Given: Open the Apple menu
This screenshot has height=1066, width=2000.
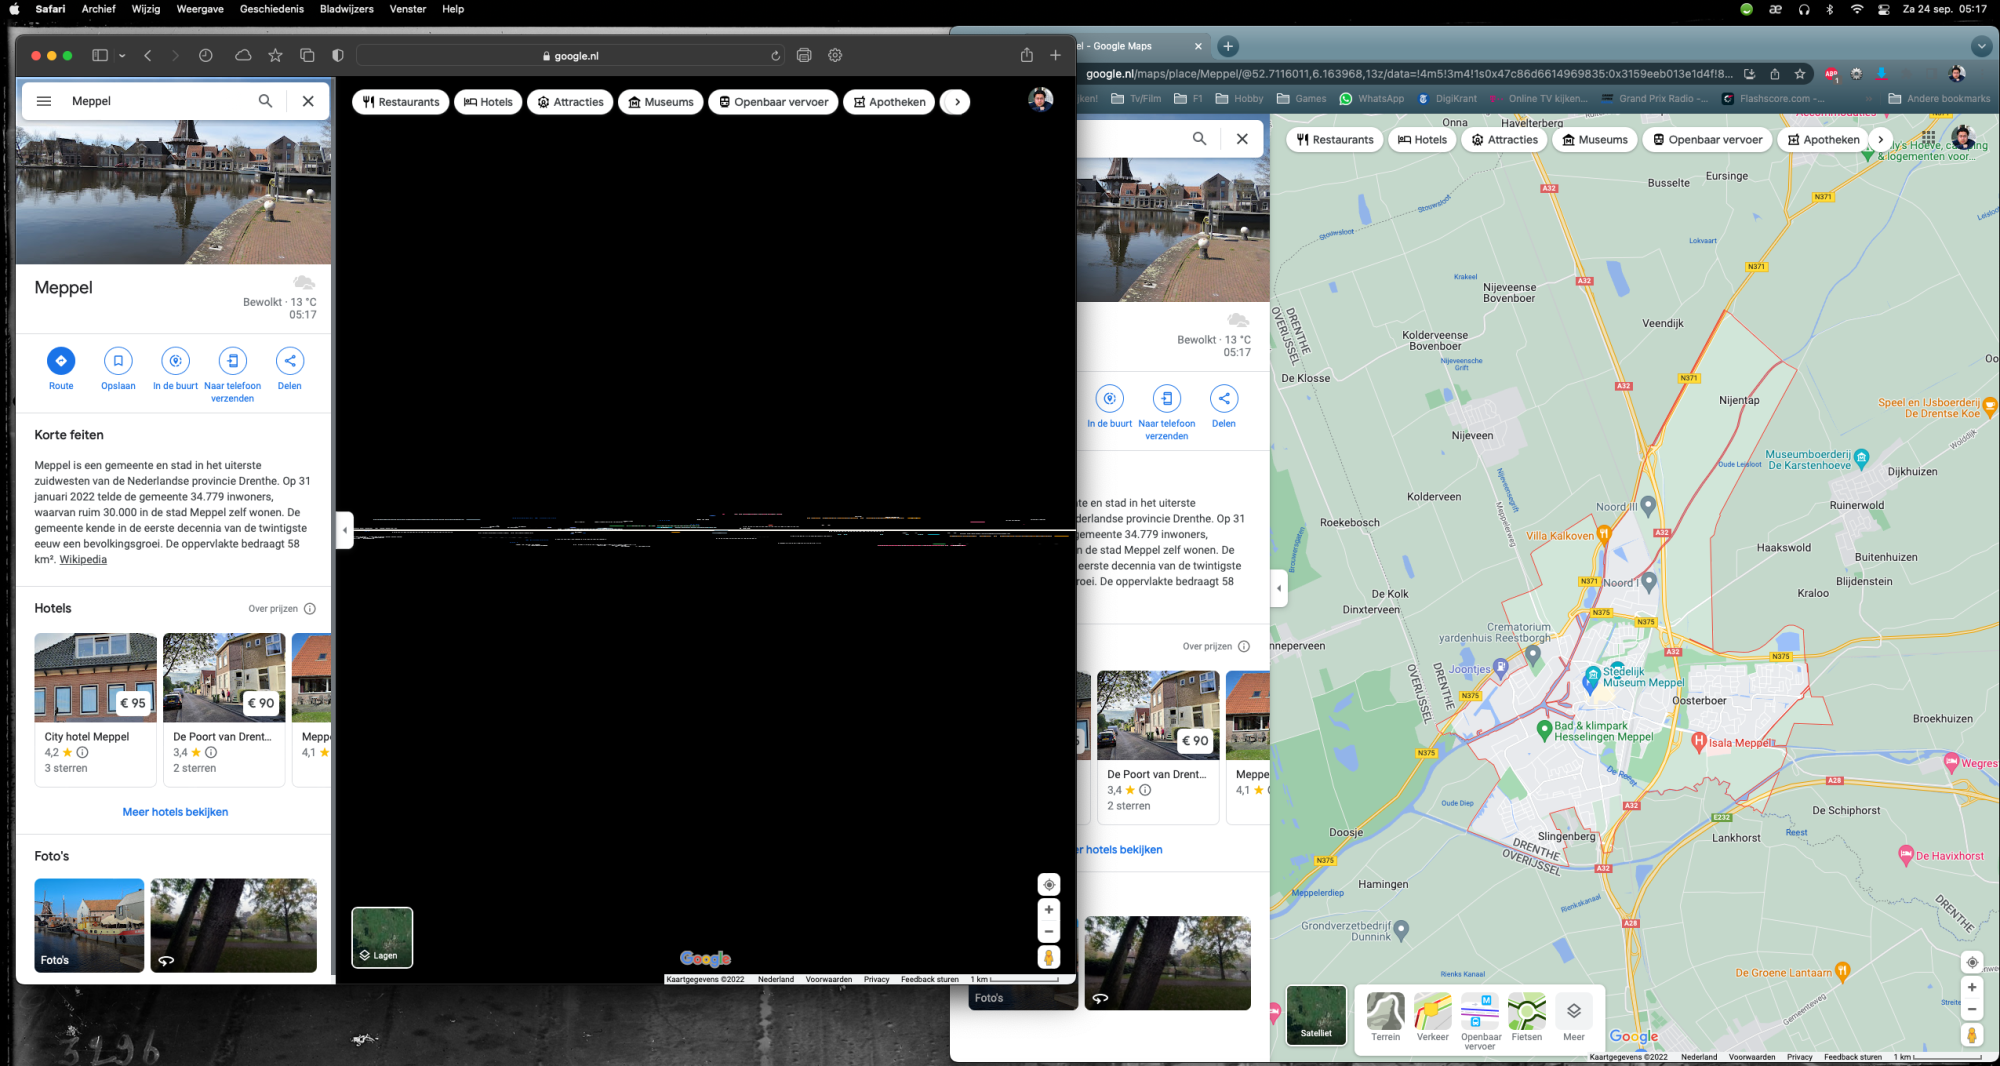Looking at the screenshot, I should point(14,9).
